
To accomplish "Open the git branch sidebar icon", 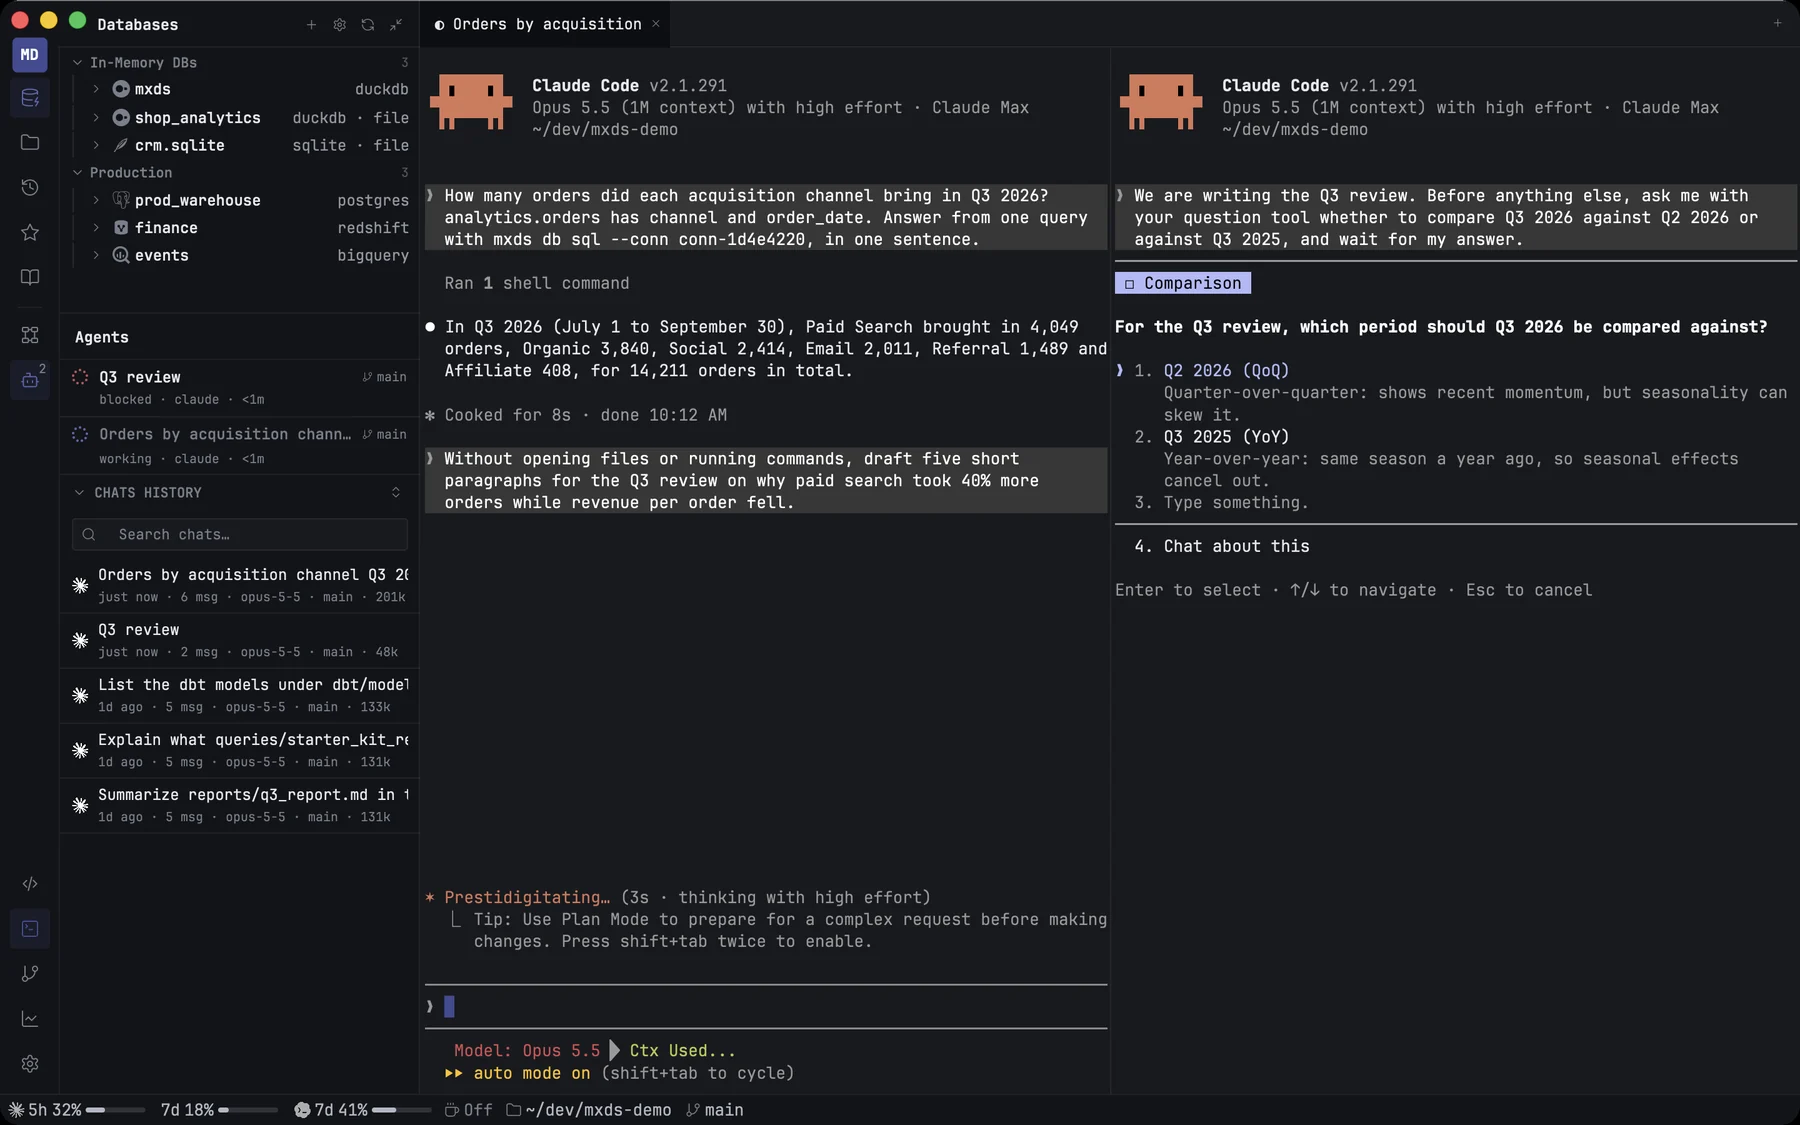I will pos(30,973).
